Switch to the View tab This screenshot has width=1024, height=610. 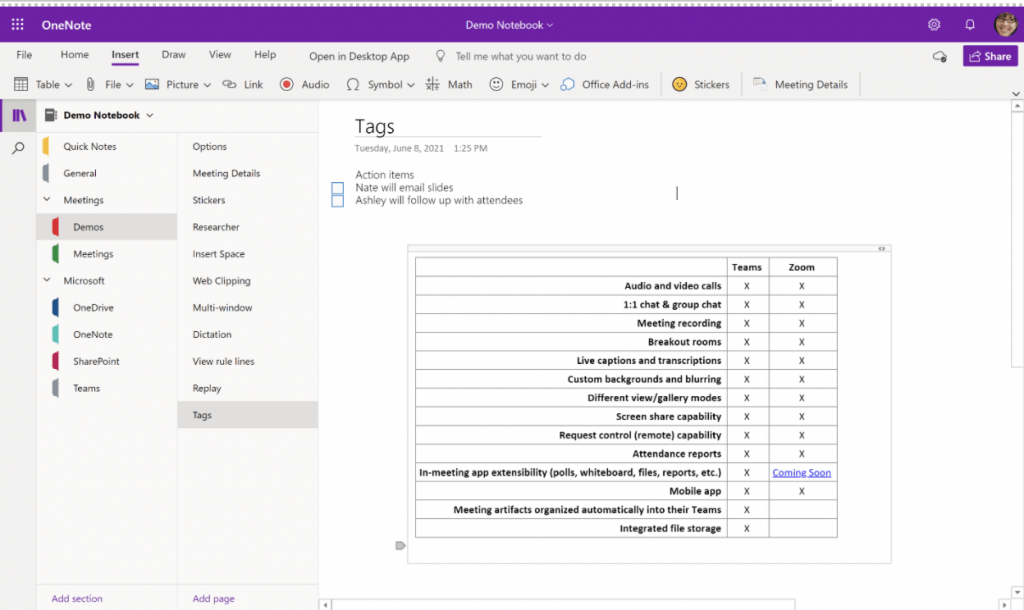(219, 55)
